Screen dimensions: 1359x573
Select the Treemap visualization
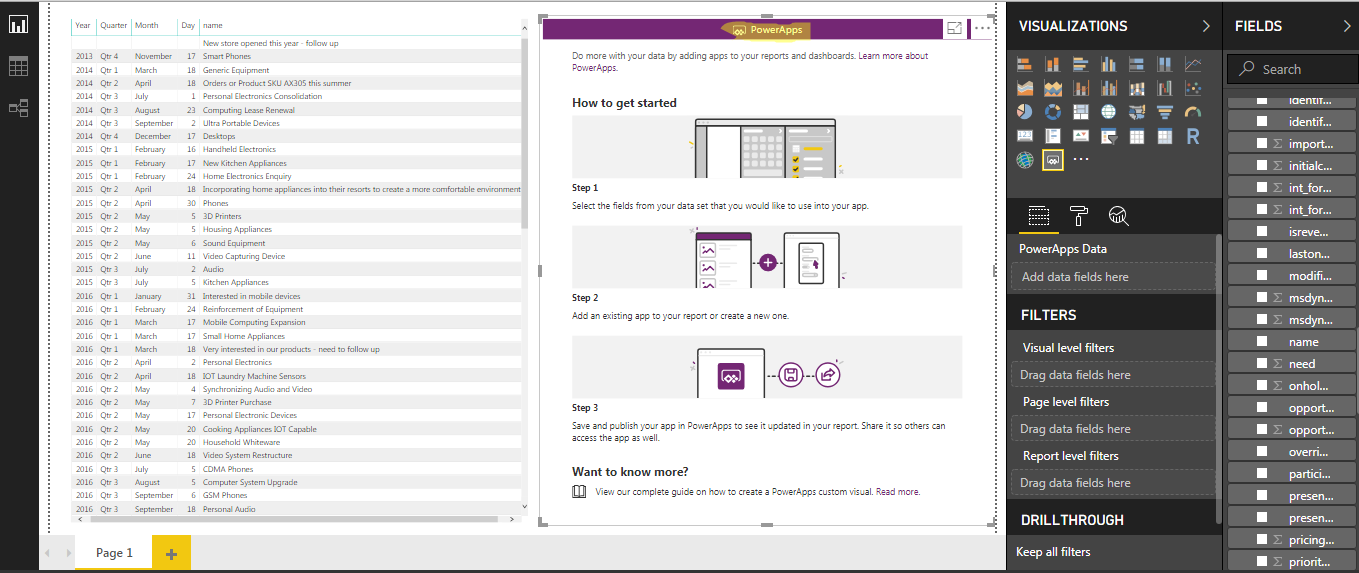click(1080, 112)
